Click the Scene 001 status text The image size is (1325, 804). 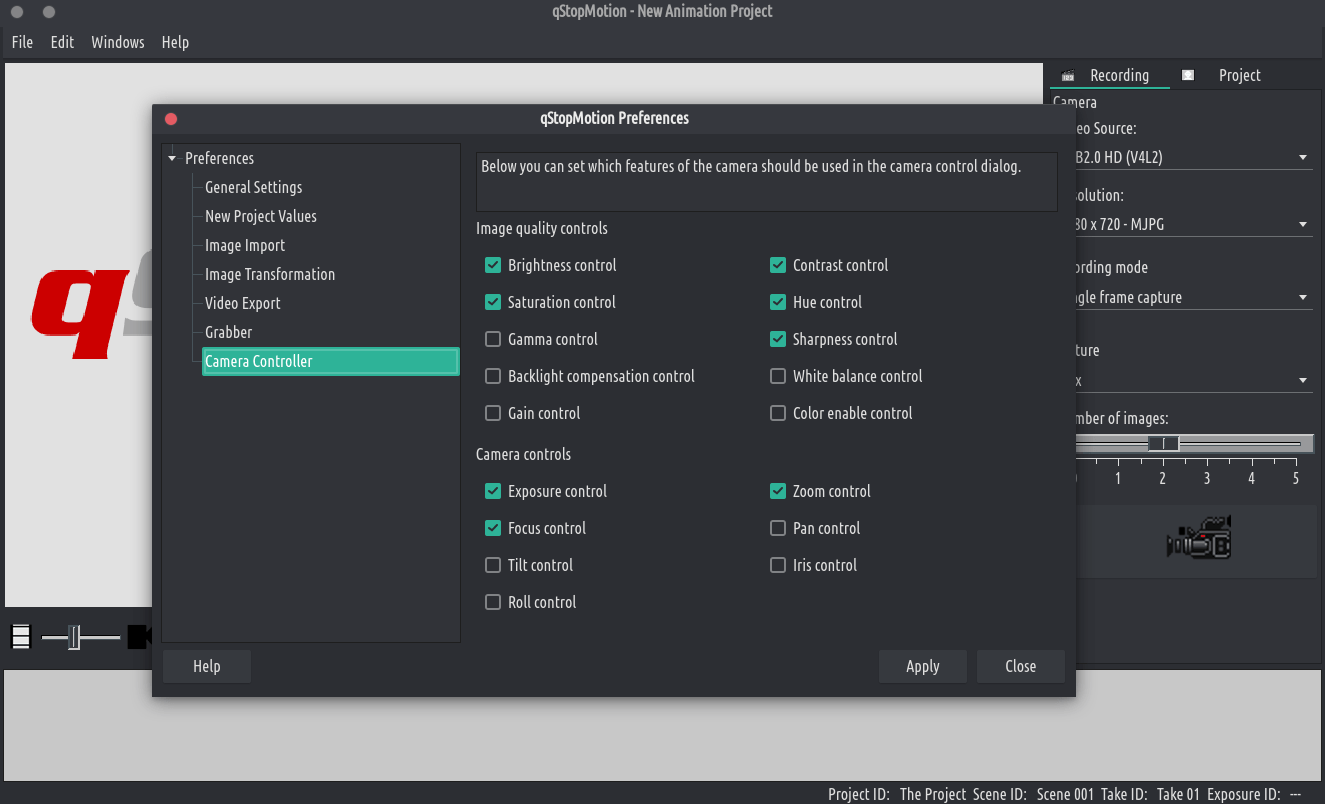tap(1066, 794)
